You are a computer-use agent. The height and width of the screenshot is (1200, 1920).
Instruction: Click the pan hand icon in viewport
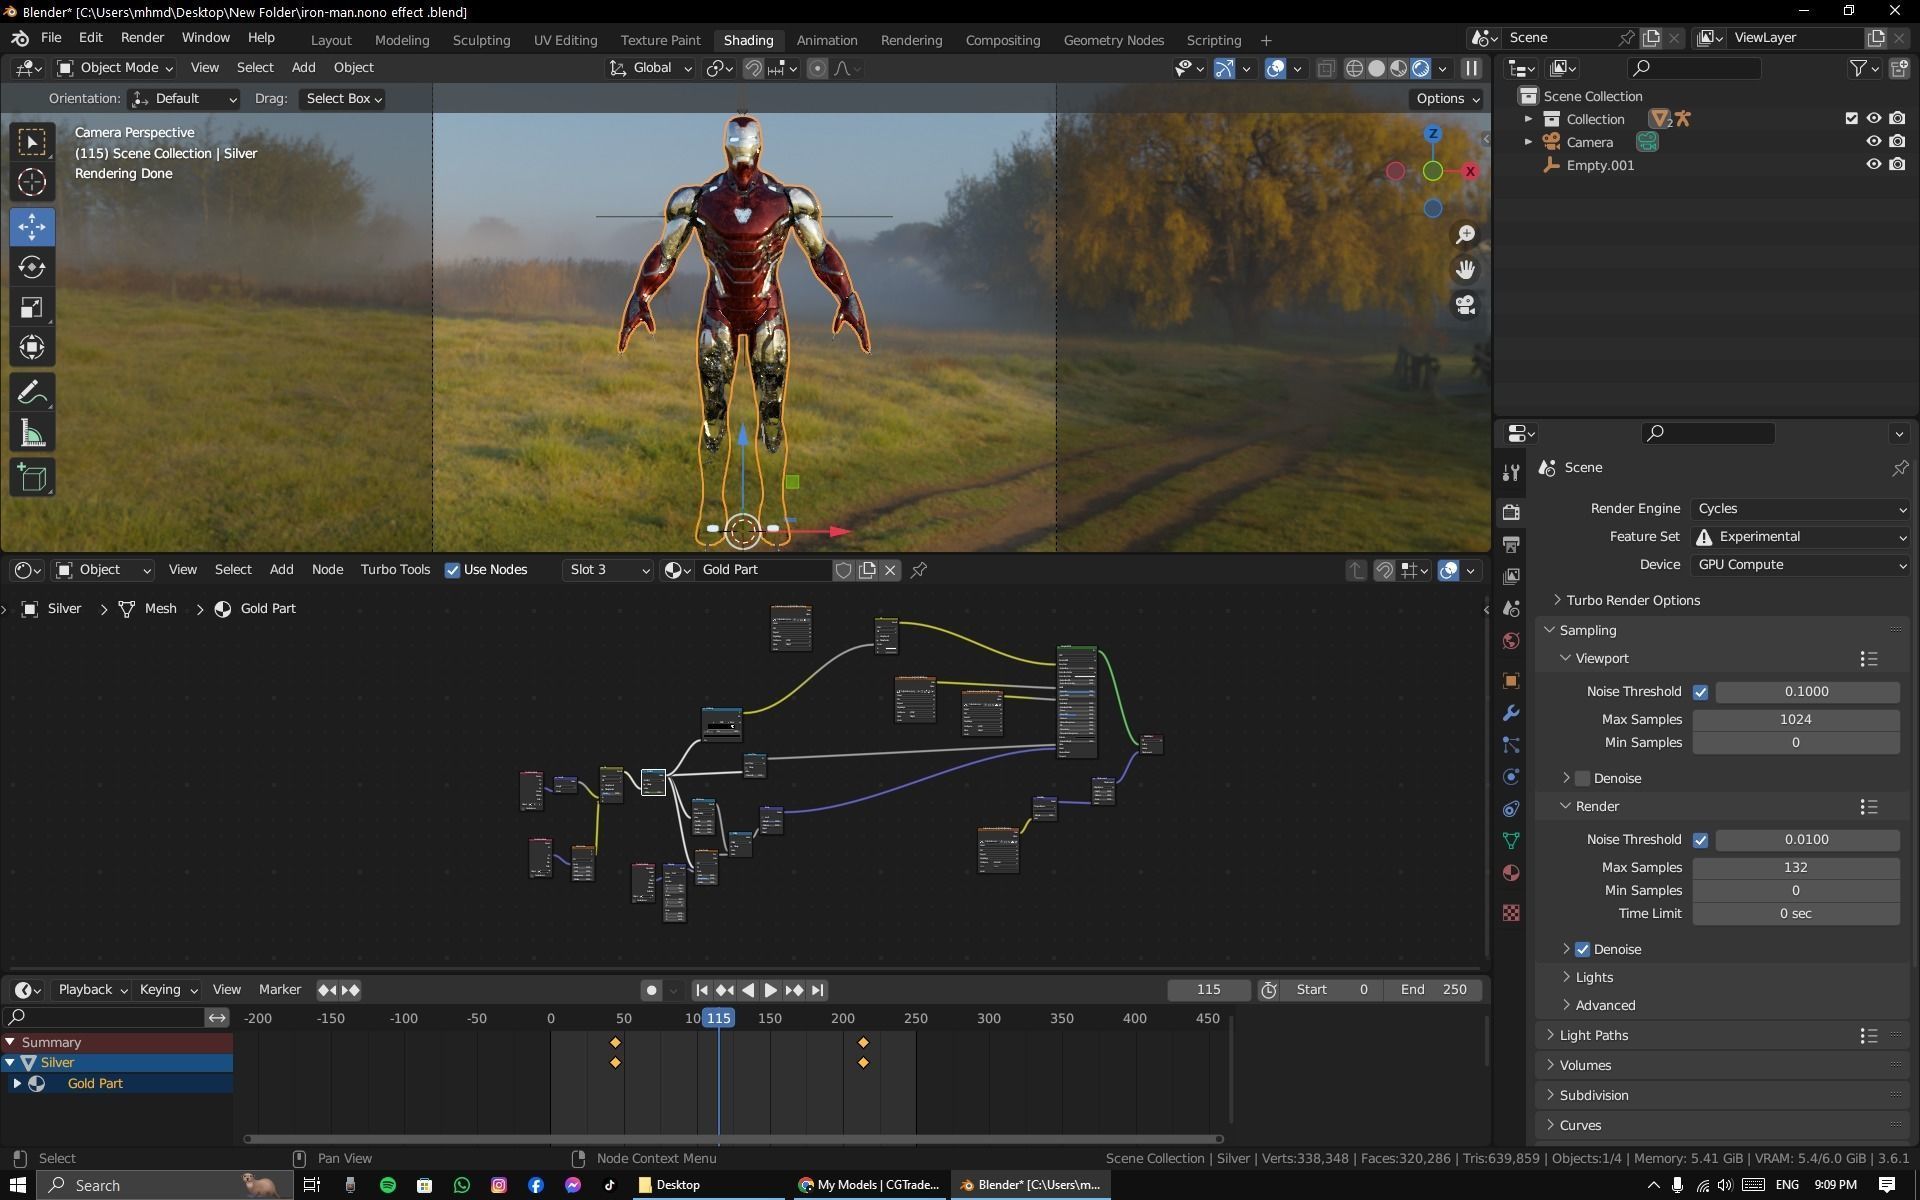tap(1466, 270)
